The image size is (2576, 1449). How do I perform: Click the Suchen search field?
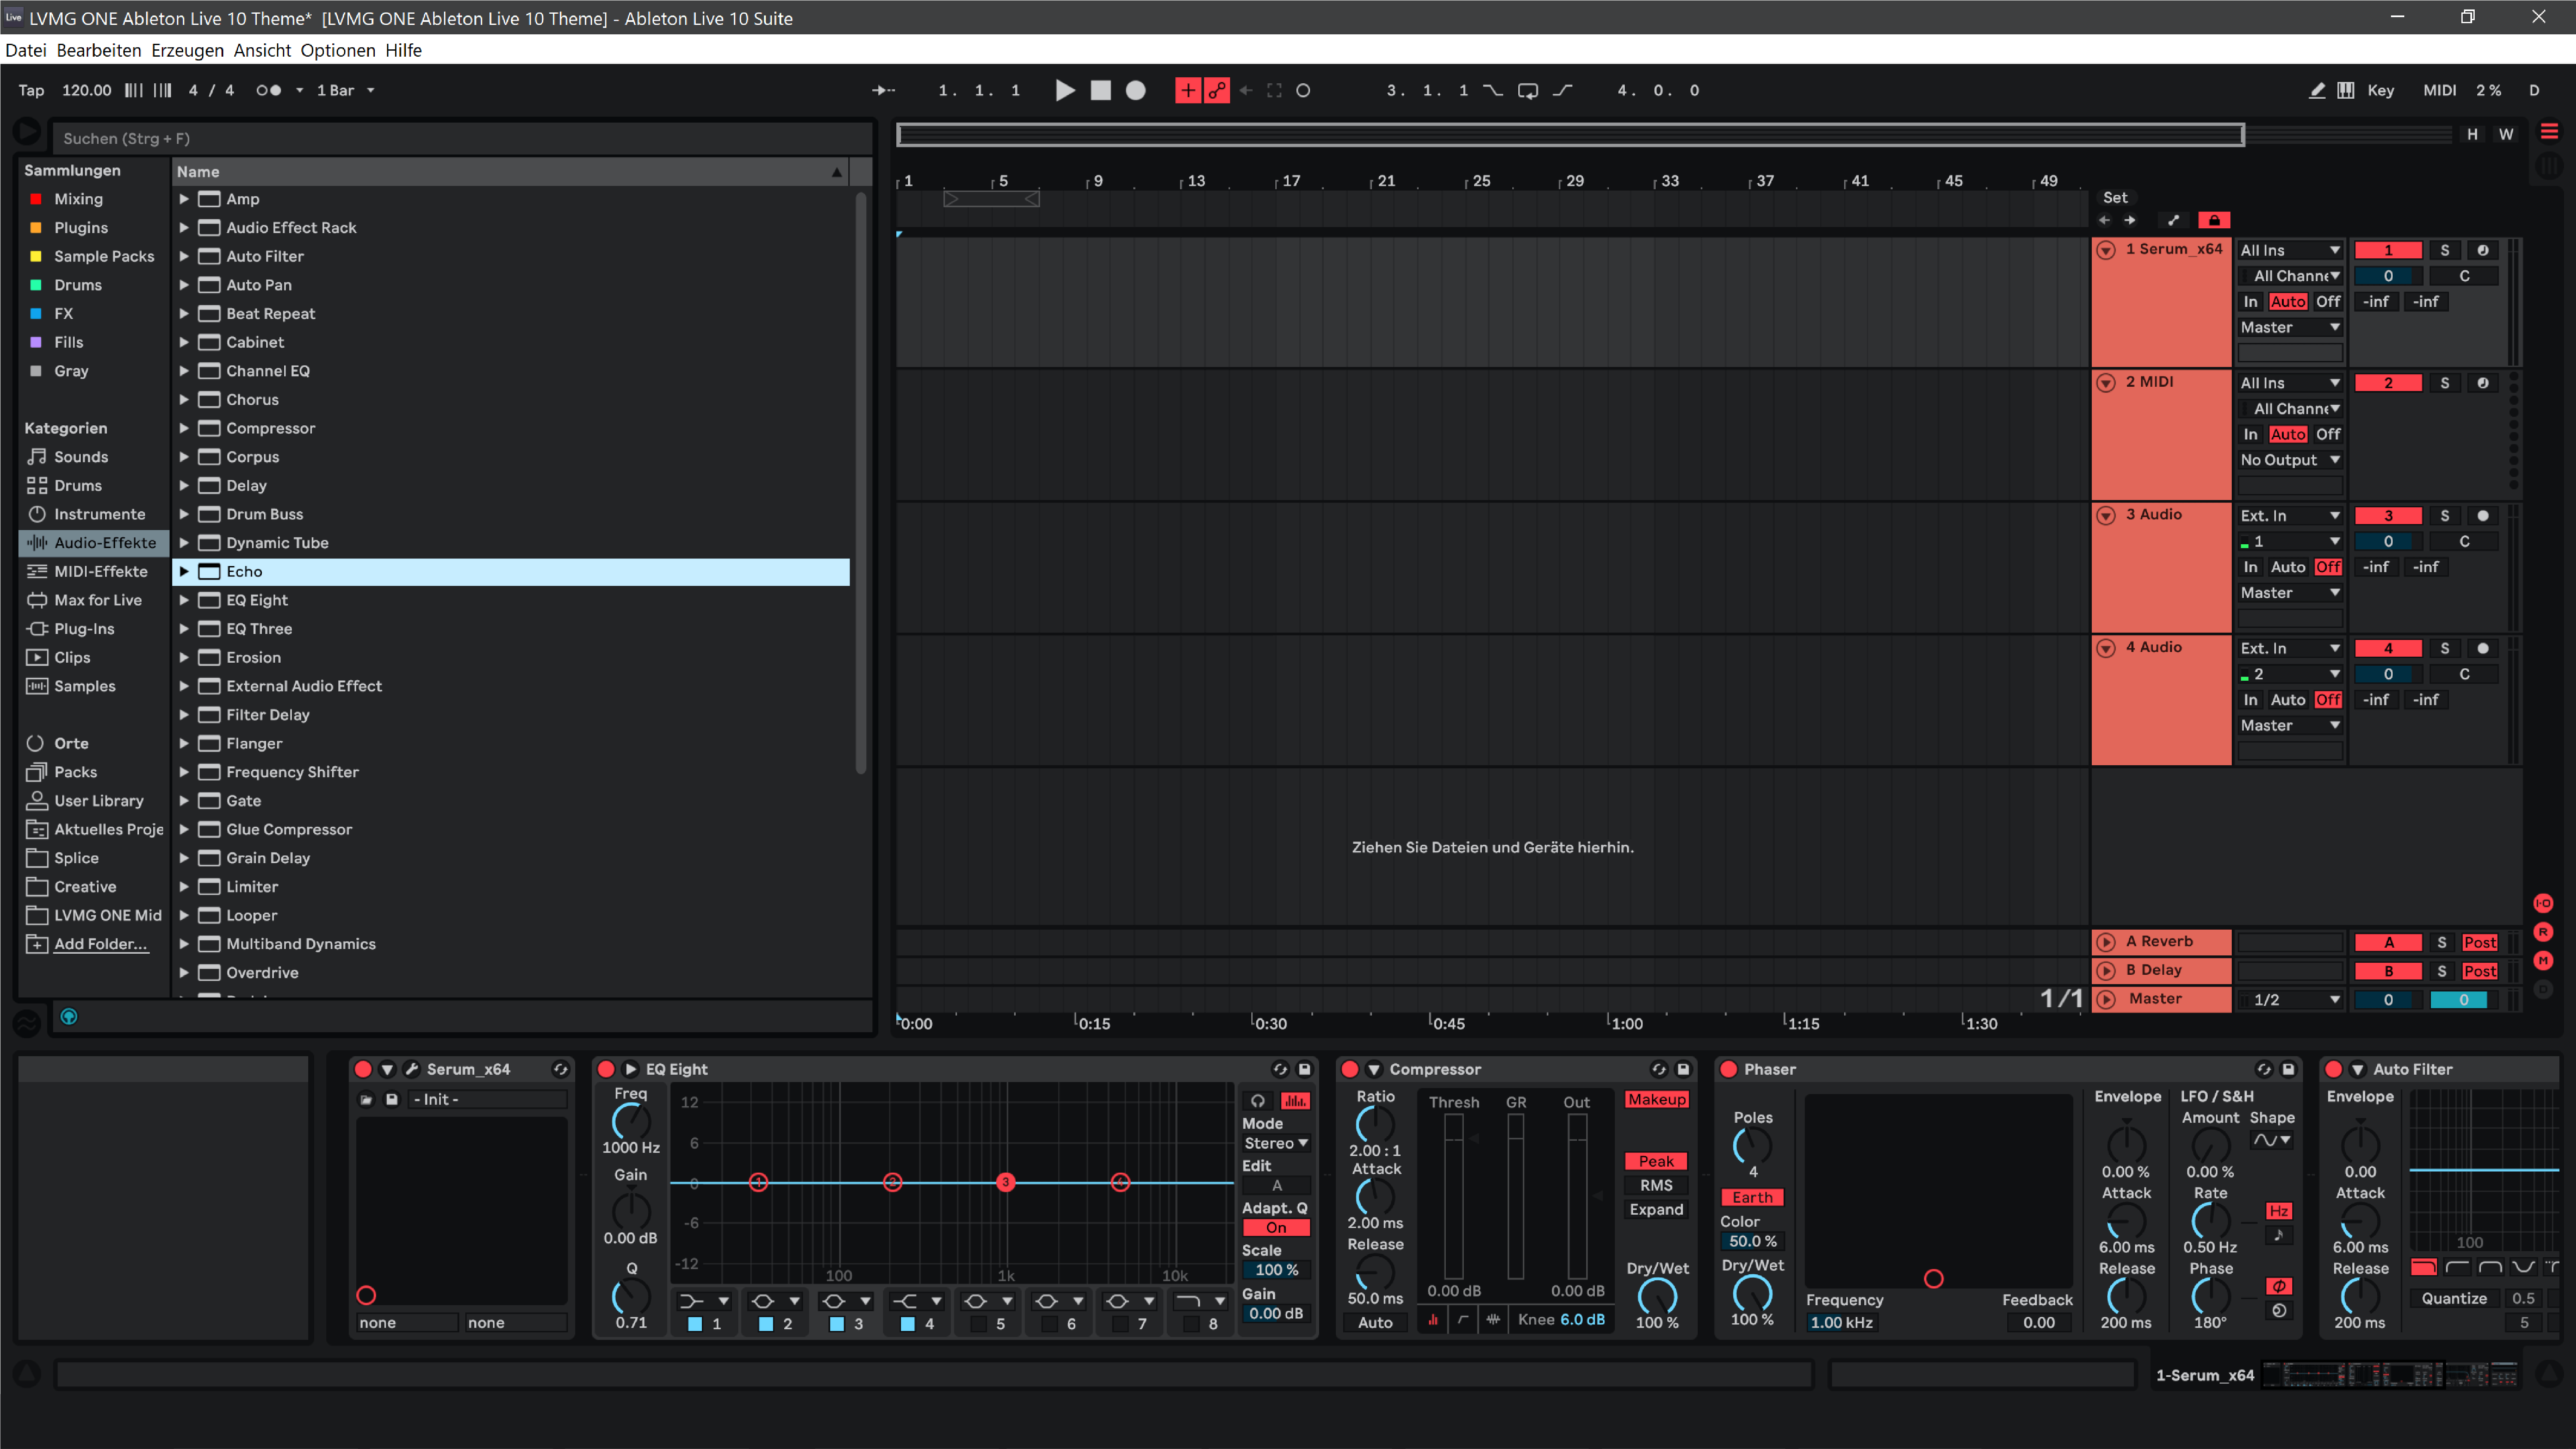[x=460, y=138]
